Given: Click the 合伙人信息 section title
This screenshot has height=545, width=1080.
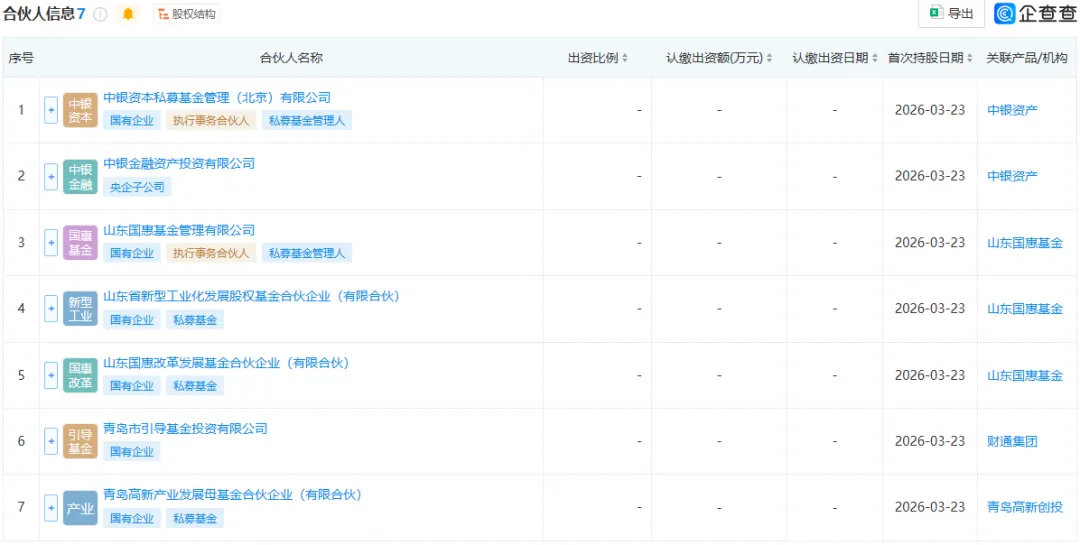Looking at the screenshot, I should click(x=39, y=14).
